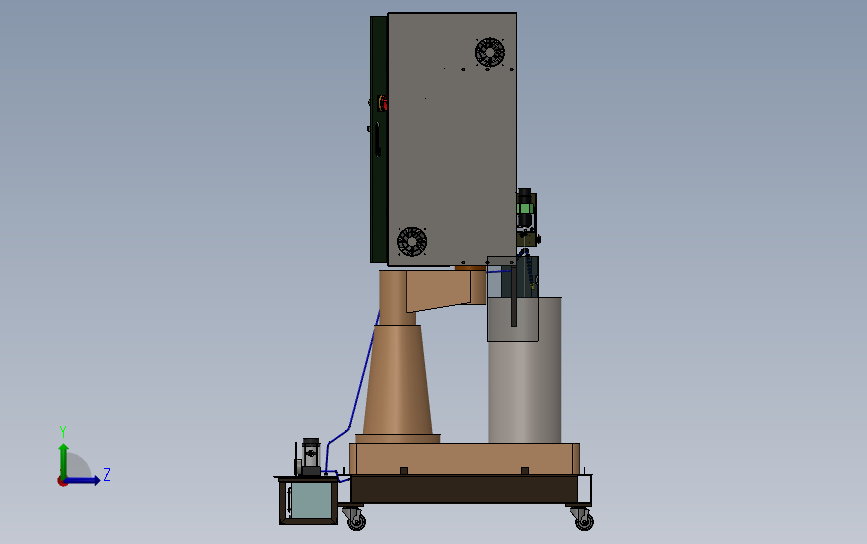
Task: Select the brown base platform
Action: coord(464,458)
